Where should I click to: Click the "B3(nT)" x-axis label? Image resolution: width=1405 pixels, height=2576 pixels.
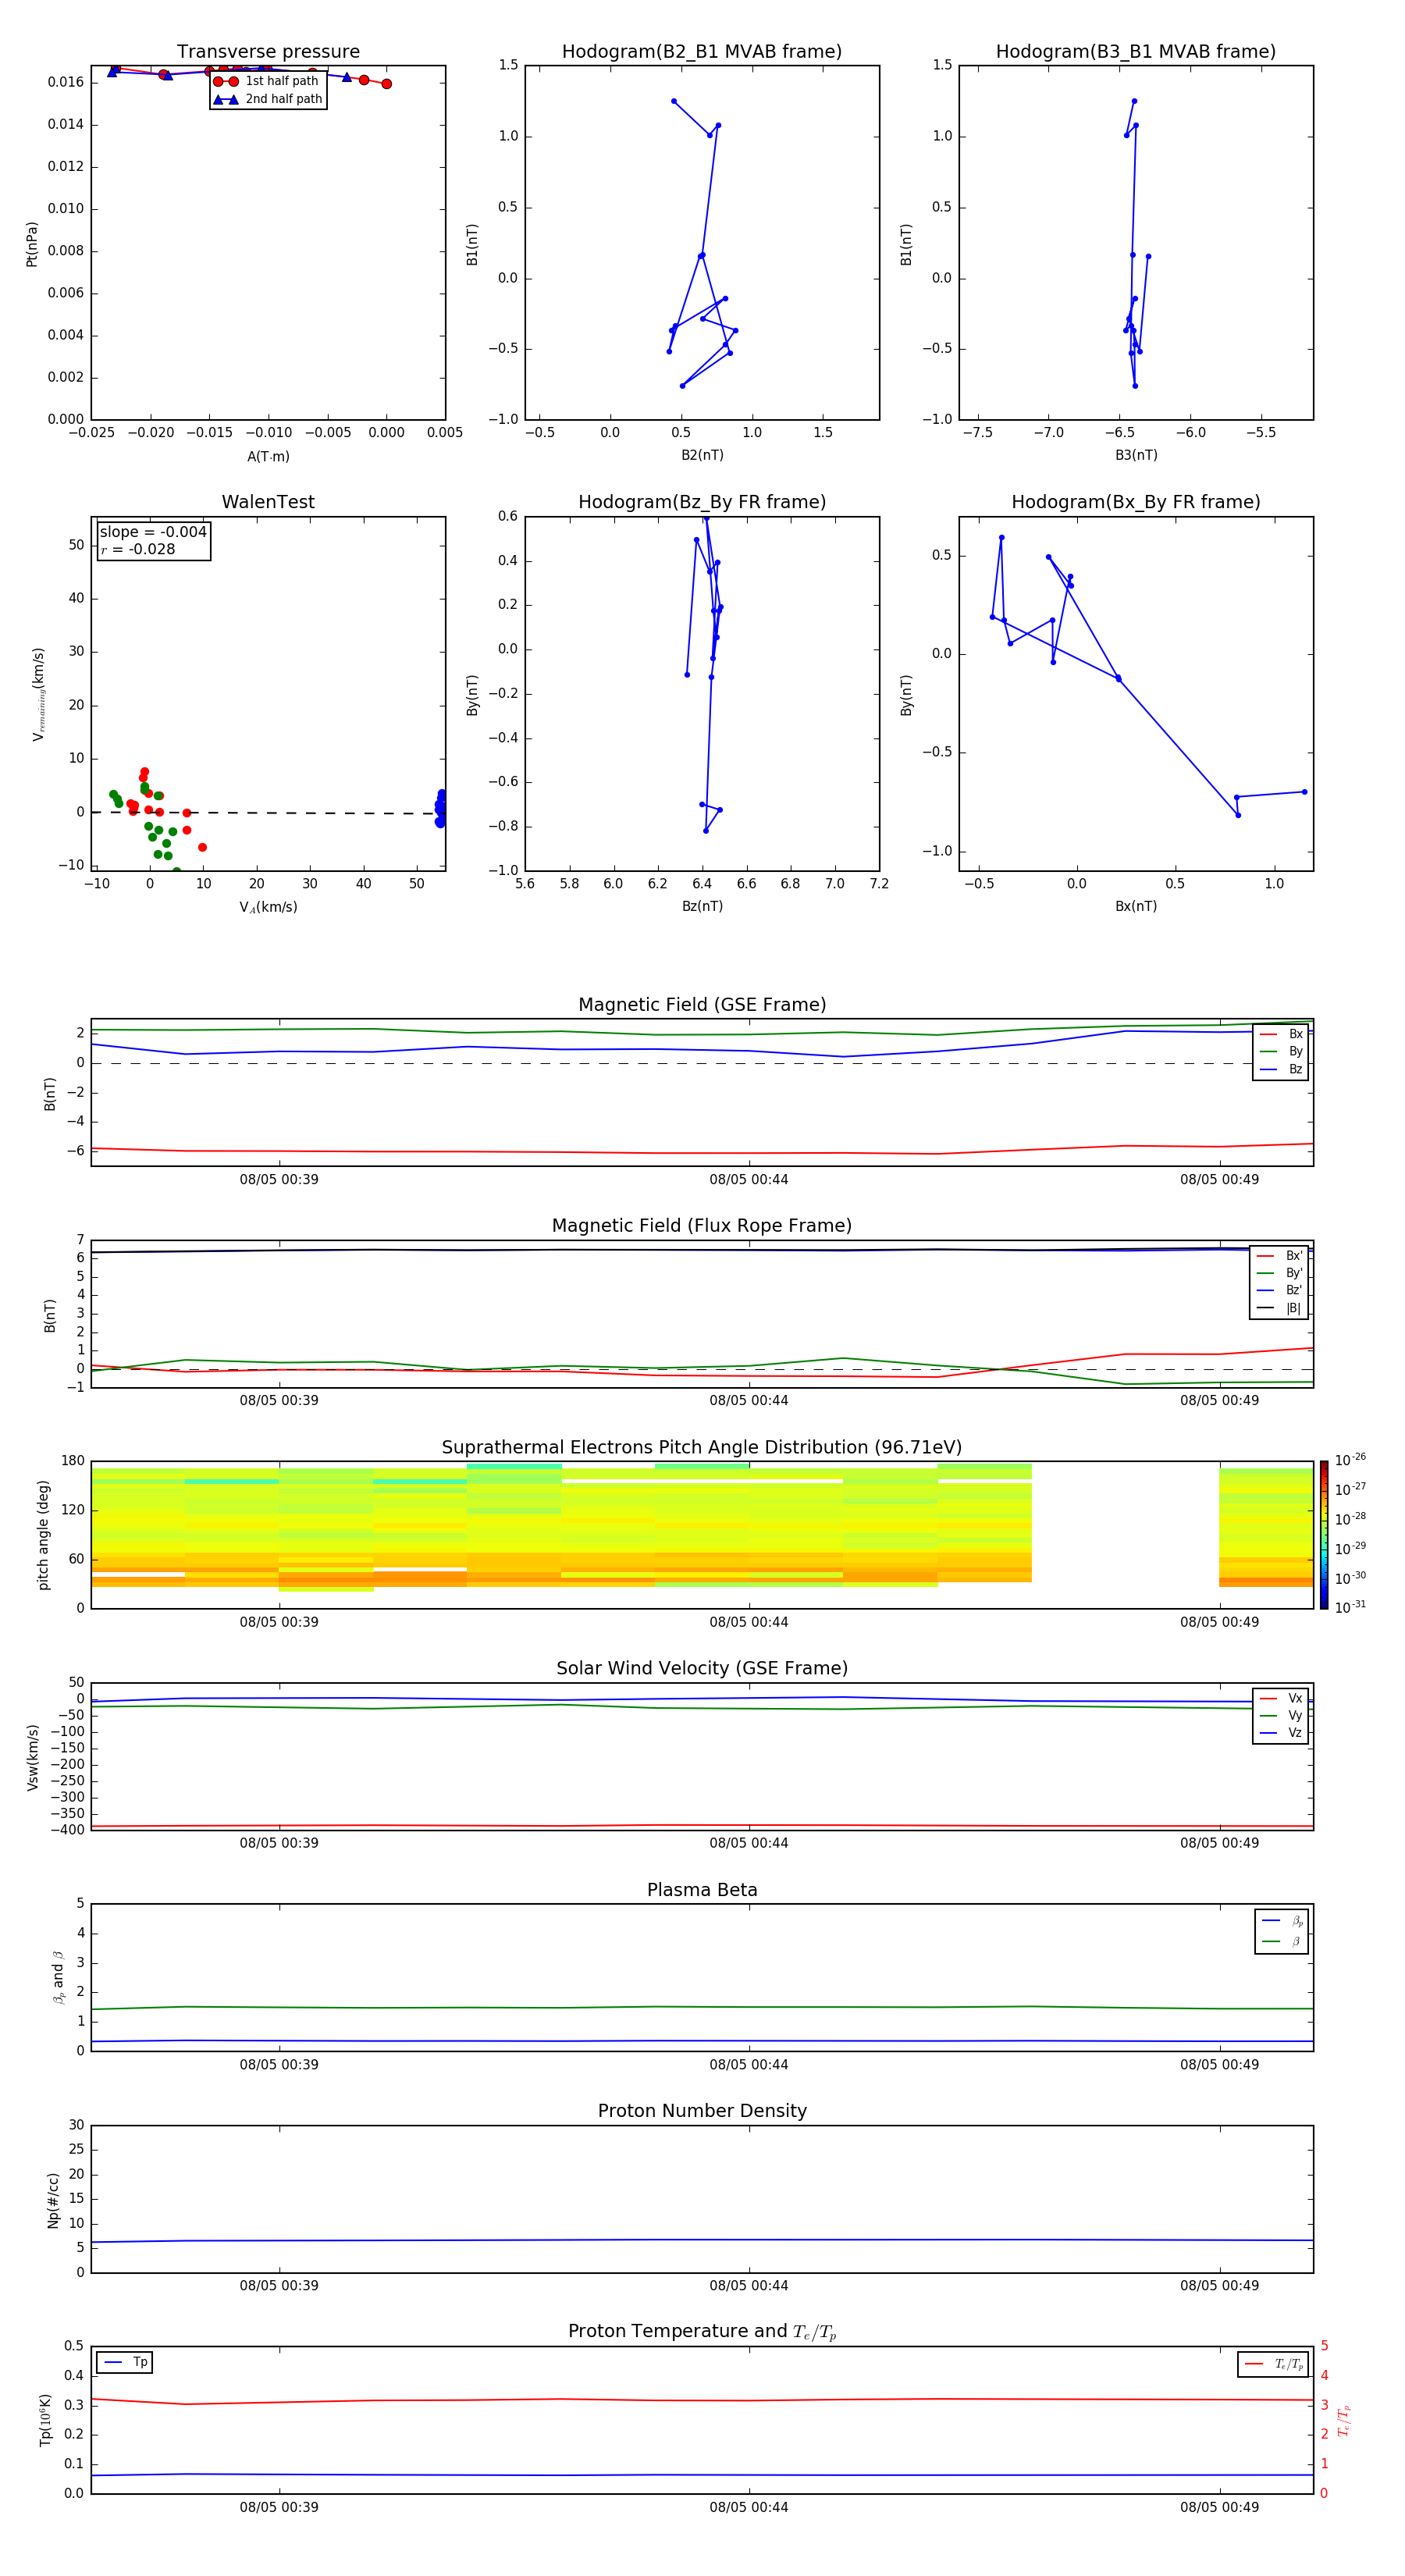[x=1136, y=455]
